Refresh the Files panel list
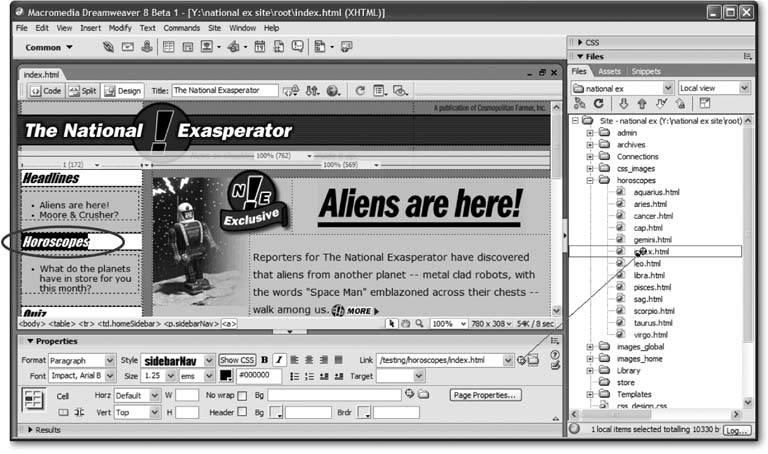The width and height of the screenshot is (768, 454). [599, 103]
